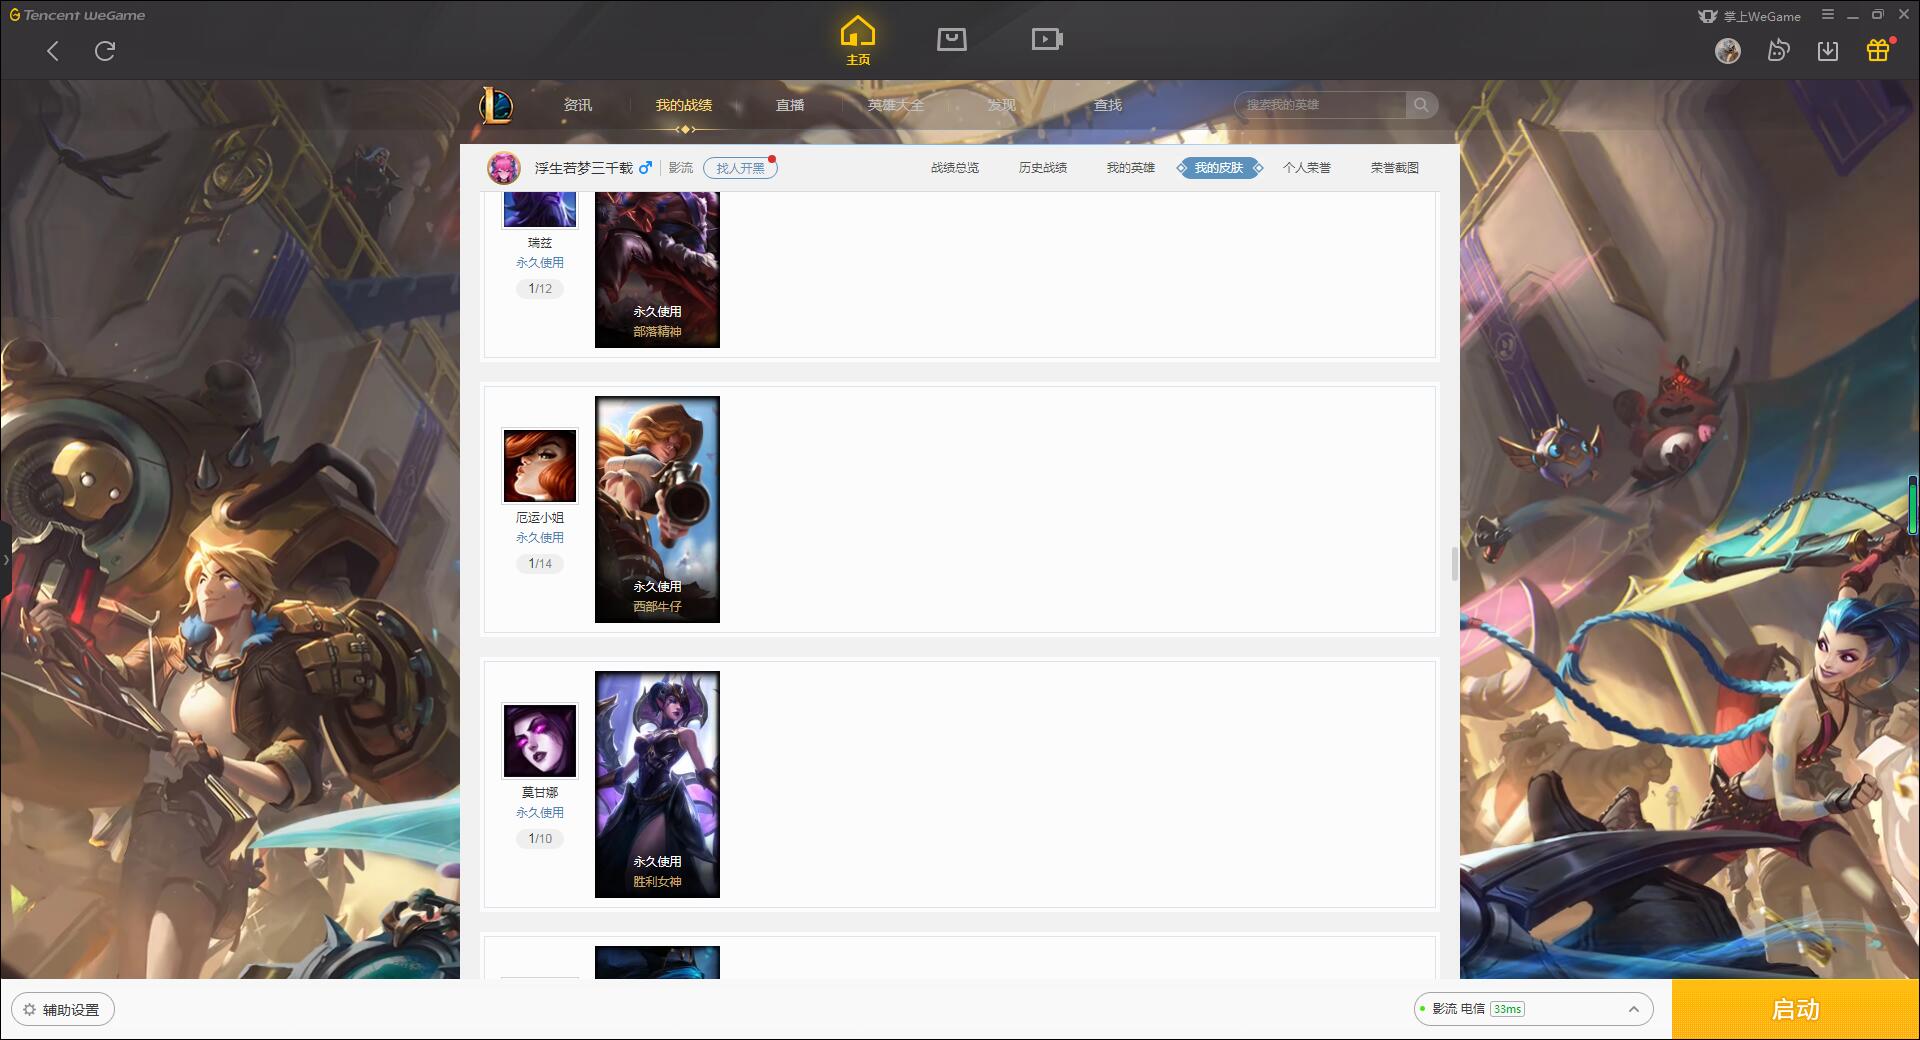Click the 1/14 skin count badge
The height and width of the screenshot is (1040, 1920).
pos(540,564)
